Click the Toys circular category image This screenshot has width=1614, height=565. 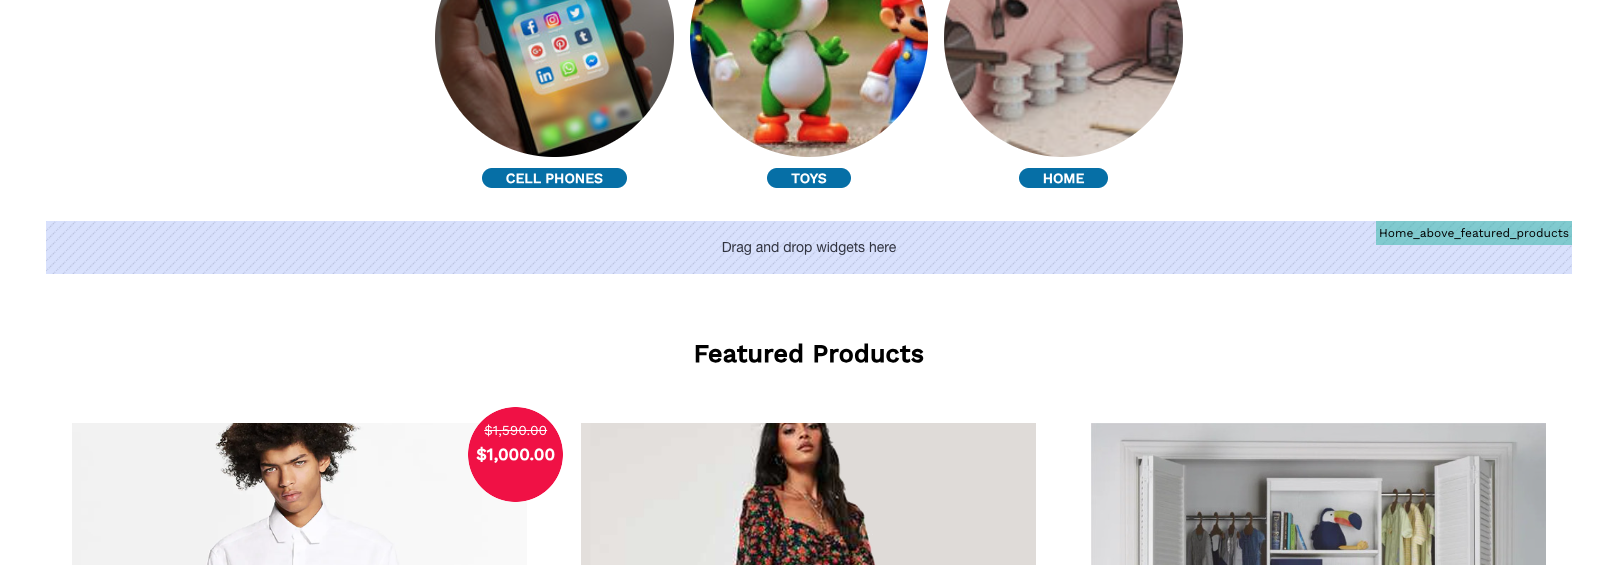(809, 70)
